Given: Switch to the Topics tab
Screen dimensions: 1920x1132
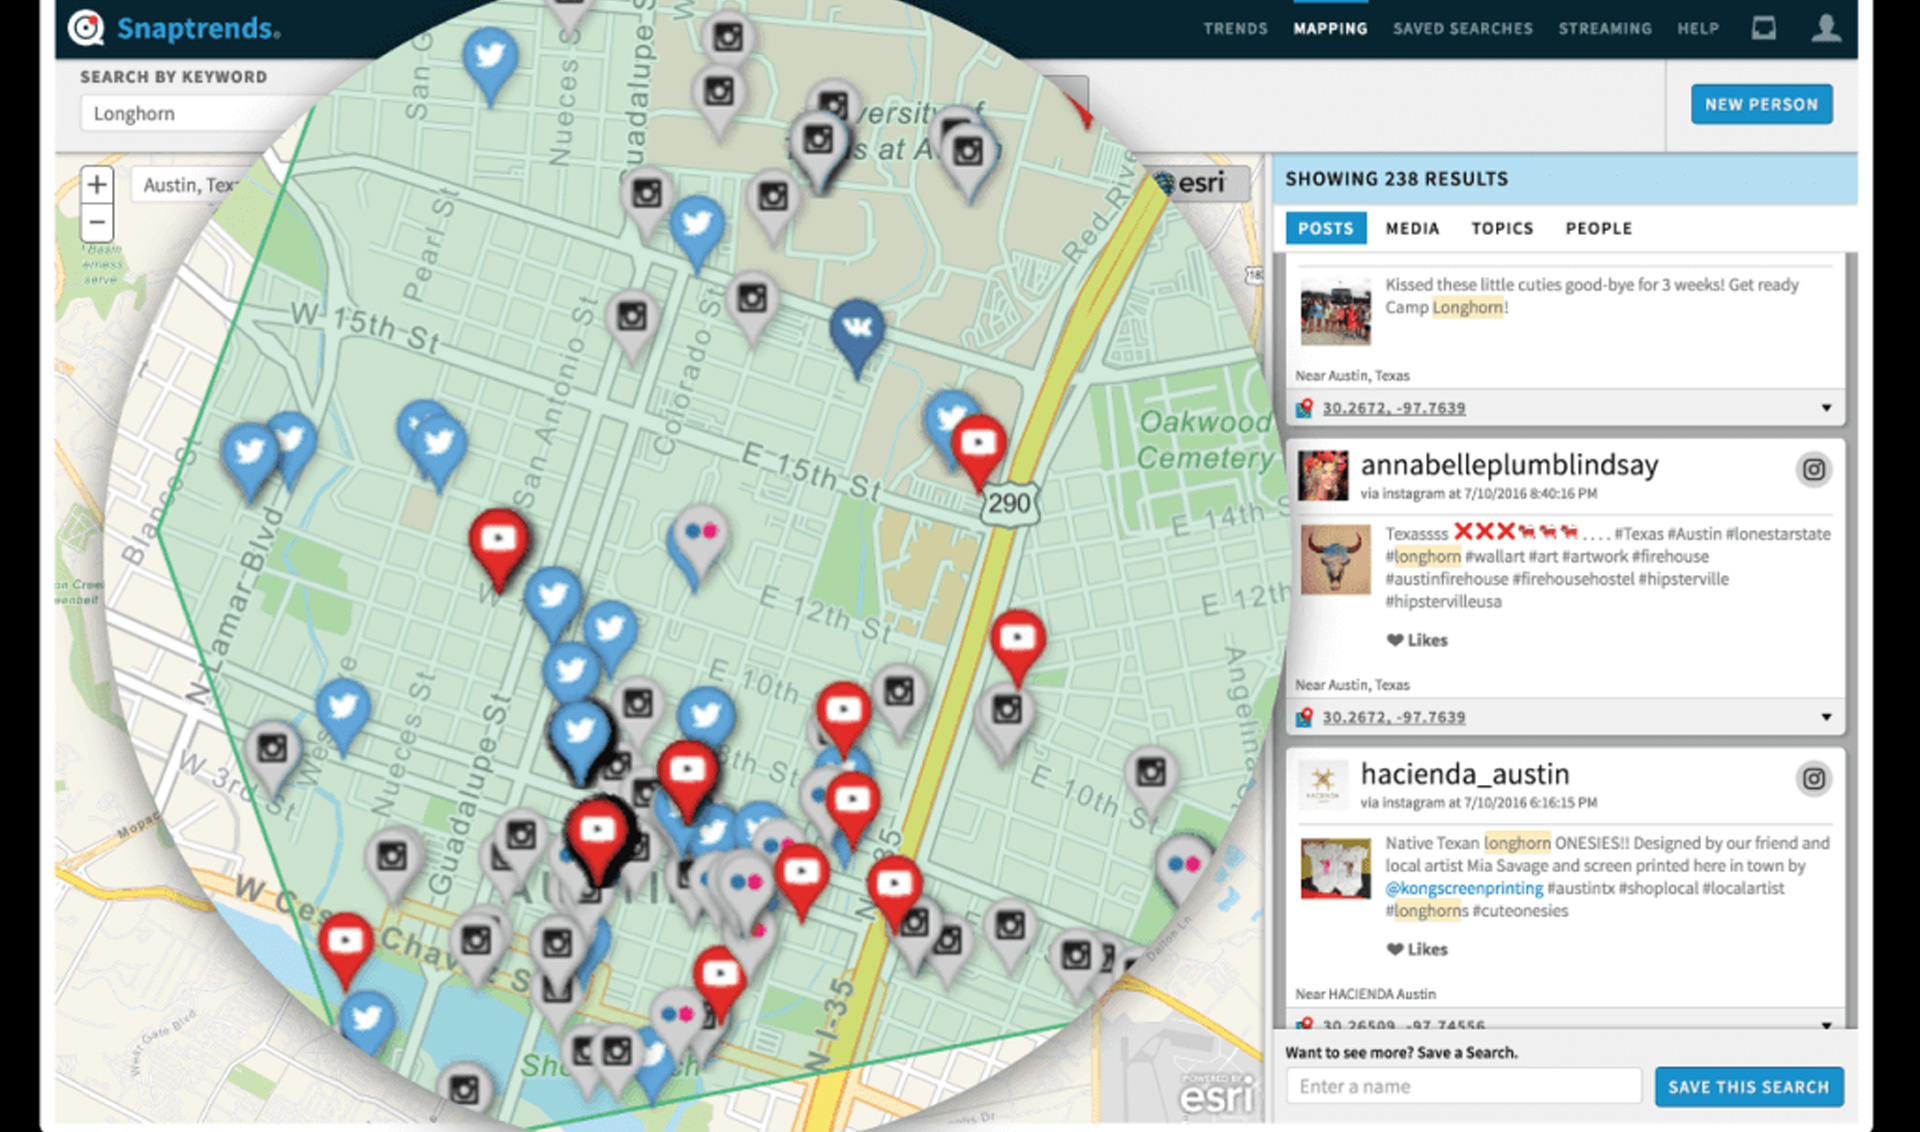Looking at the screenshot, I should click(1502, 229).
